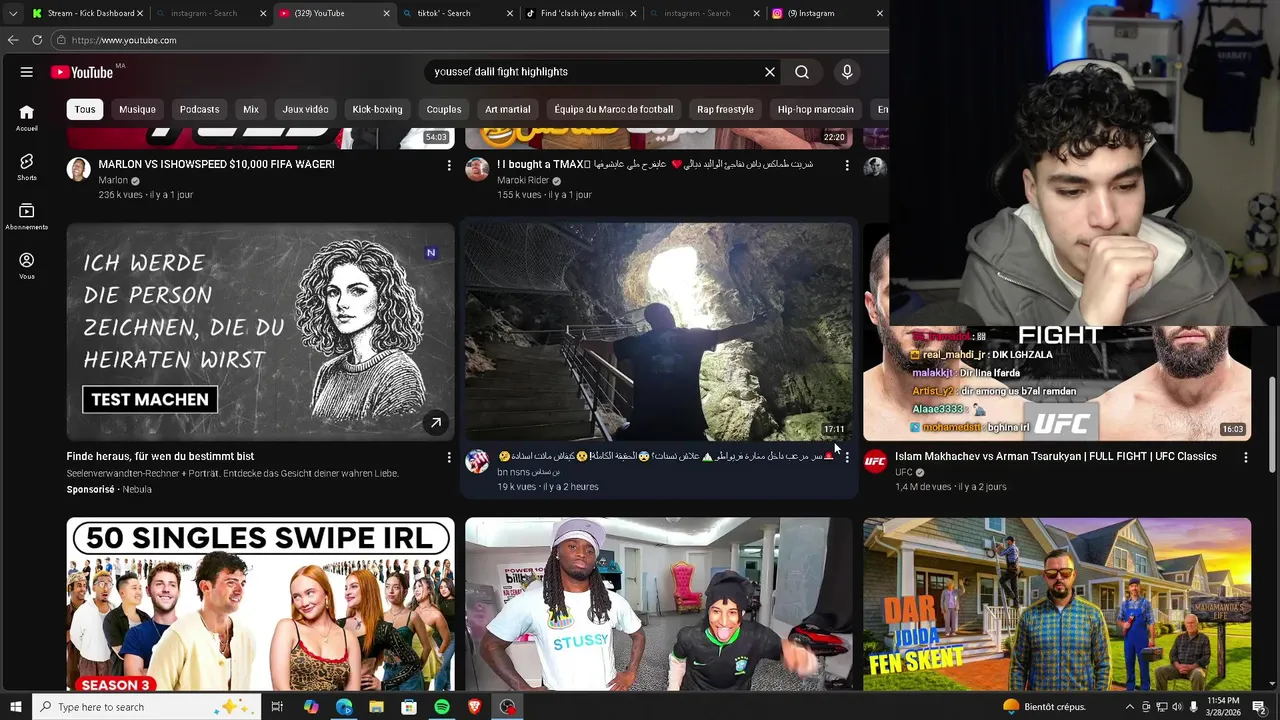Open options for Islam Makhachev fight video
1280x720 pixels.
(x=1245, y=457)
